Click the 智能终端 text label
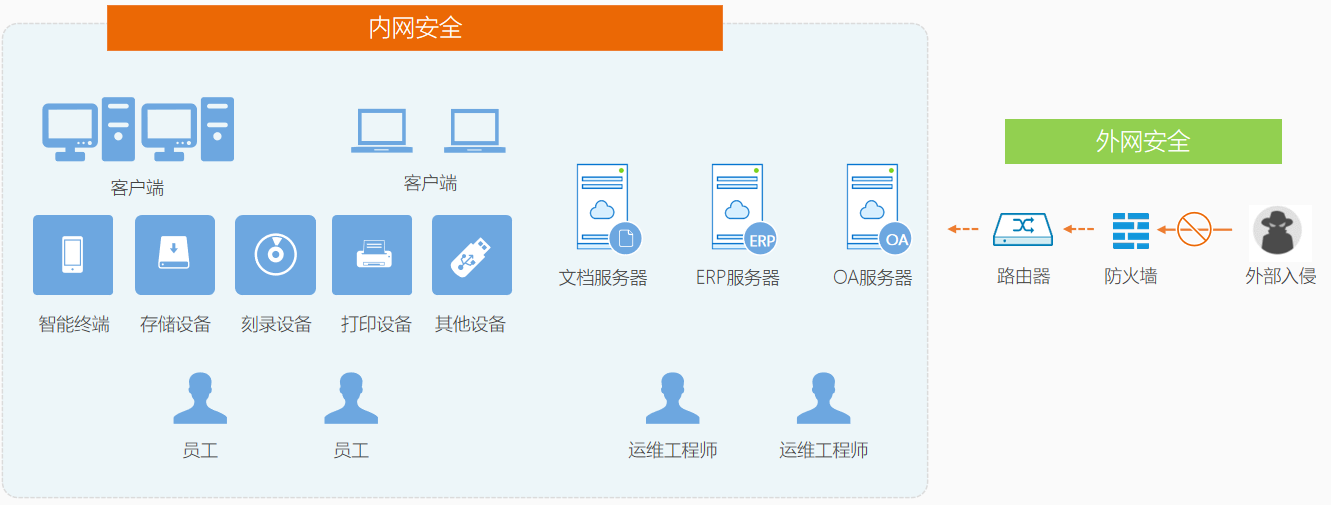 [x=74, y=324]
